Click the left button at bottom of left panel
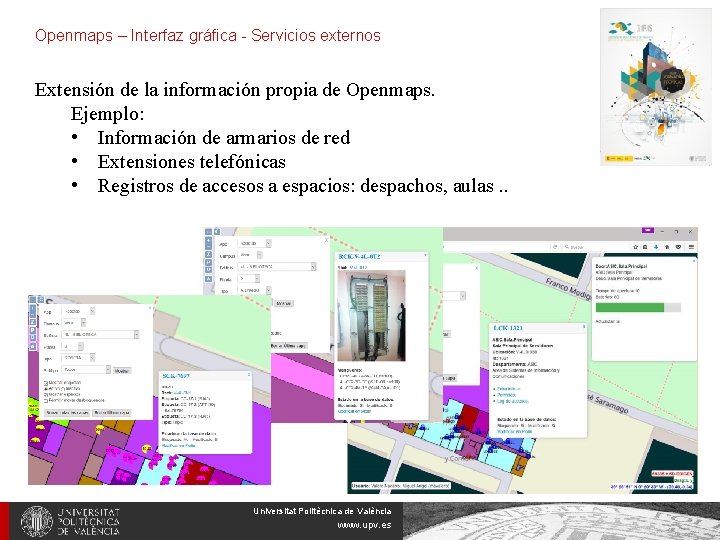This screenshot has height=540, width=720. pyautogui.click(x=67, y=413)
